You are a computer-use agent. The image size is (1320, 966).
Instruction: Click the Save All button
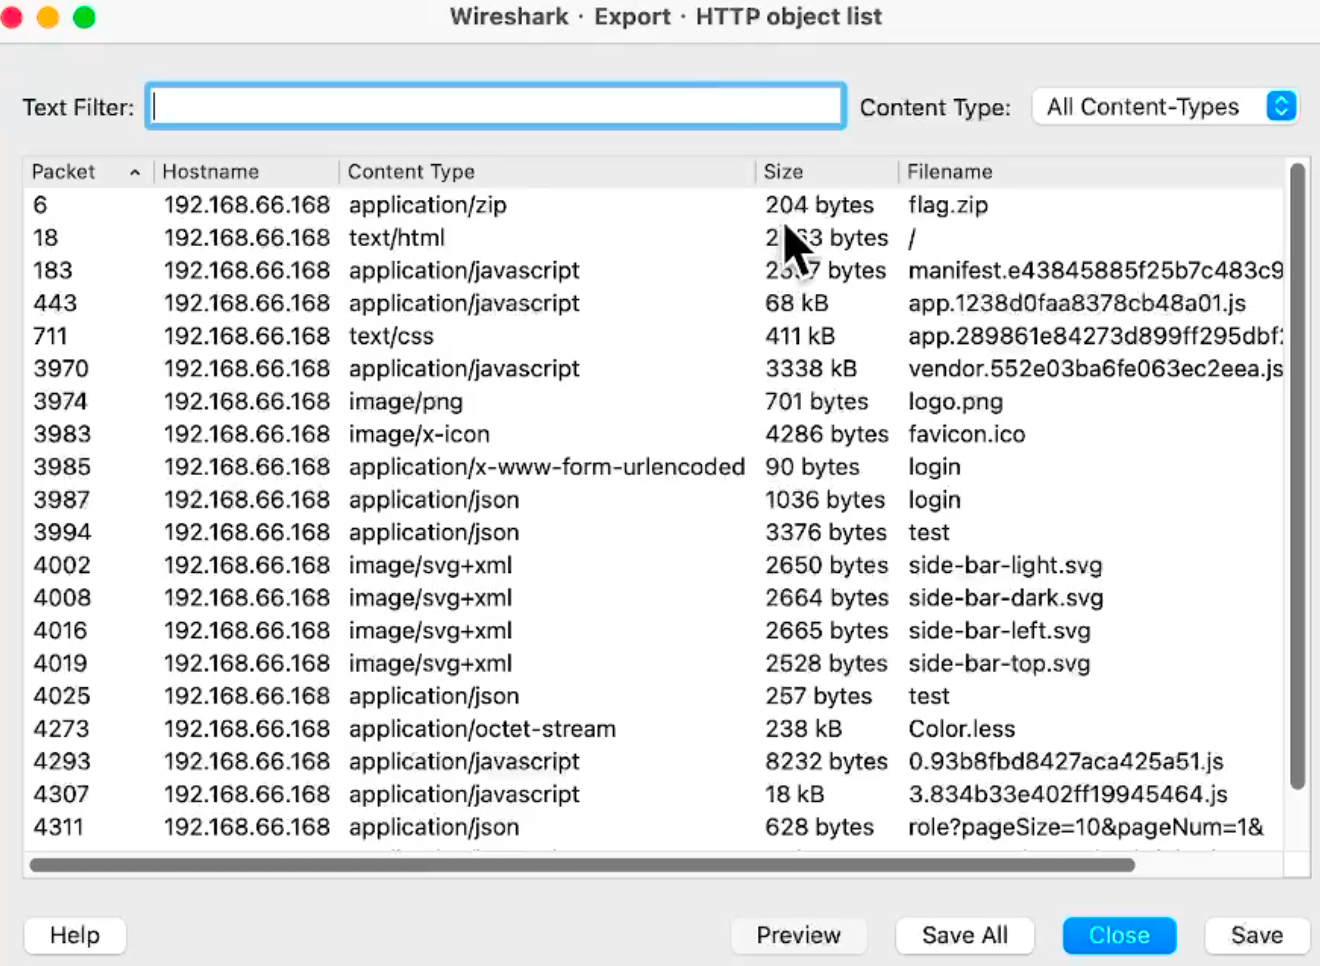964,935
